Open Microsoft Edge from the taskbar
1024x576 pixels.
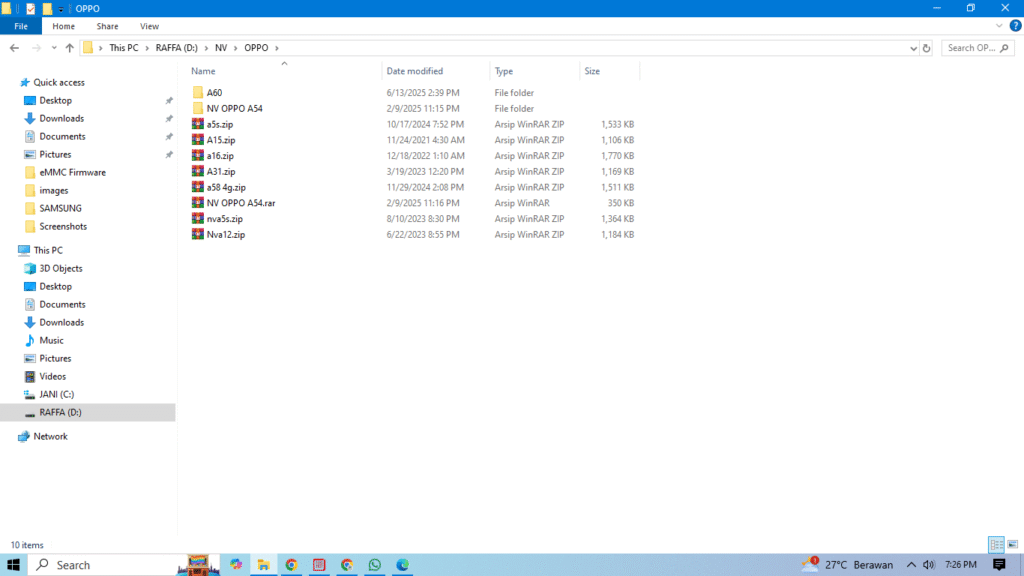(x=402, y=565)
